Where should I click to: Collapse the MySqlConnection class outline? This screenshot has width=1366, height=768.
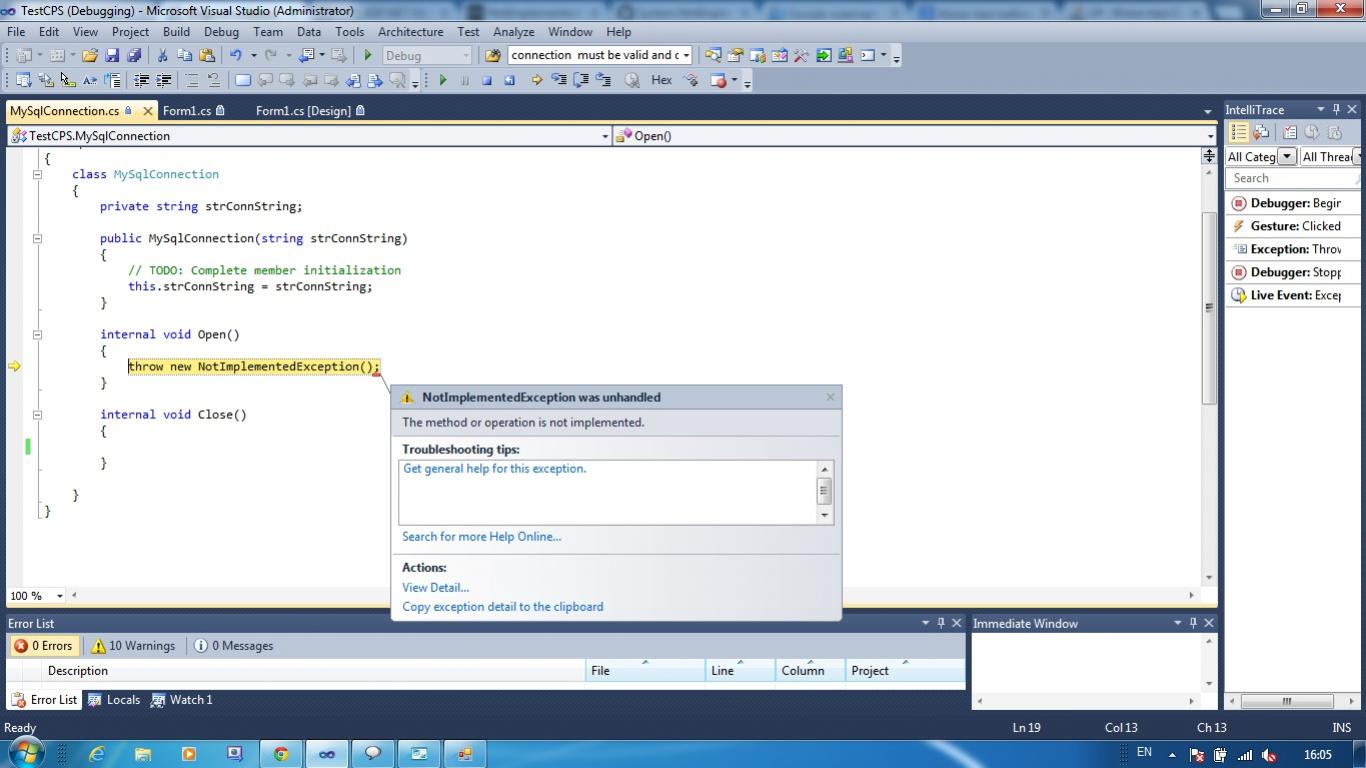click(37, 174)
